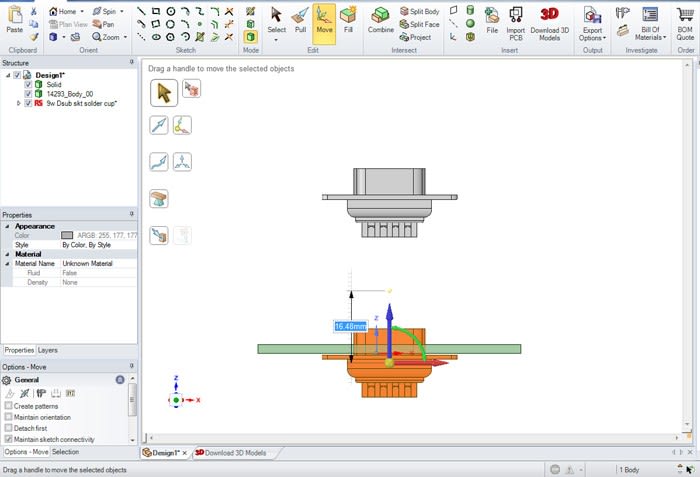Switch to the Options - Move tab
Image resolution: width=700 pixels, height=477 pixels.
point(26,452)
